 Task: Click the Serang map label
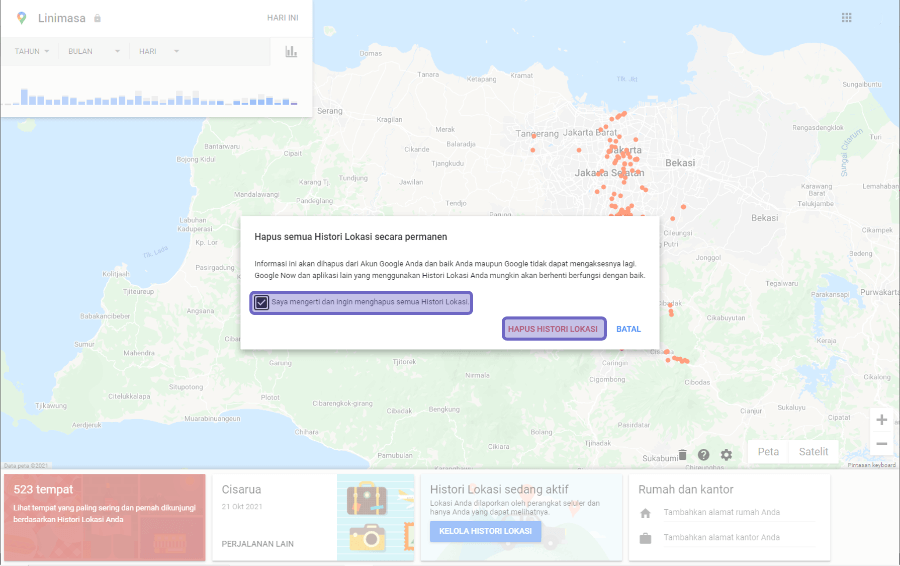click(x=329, y=111)
